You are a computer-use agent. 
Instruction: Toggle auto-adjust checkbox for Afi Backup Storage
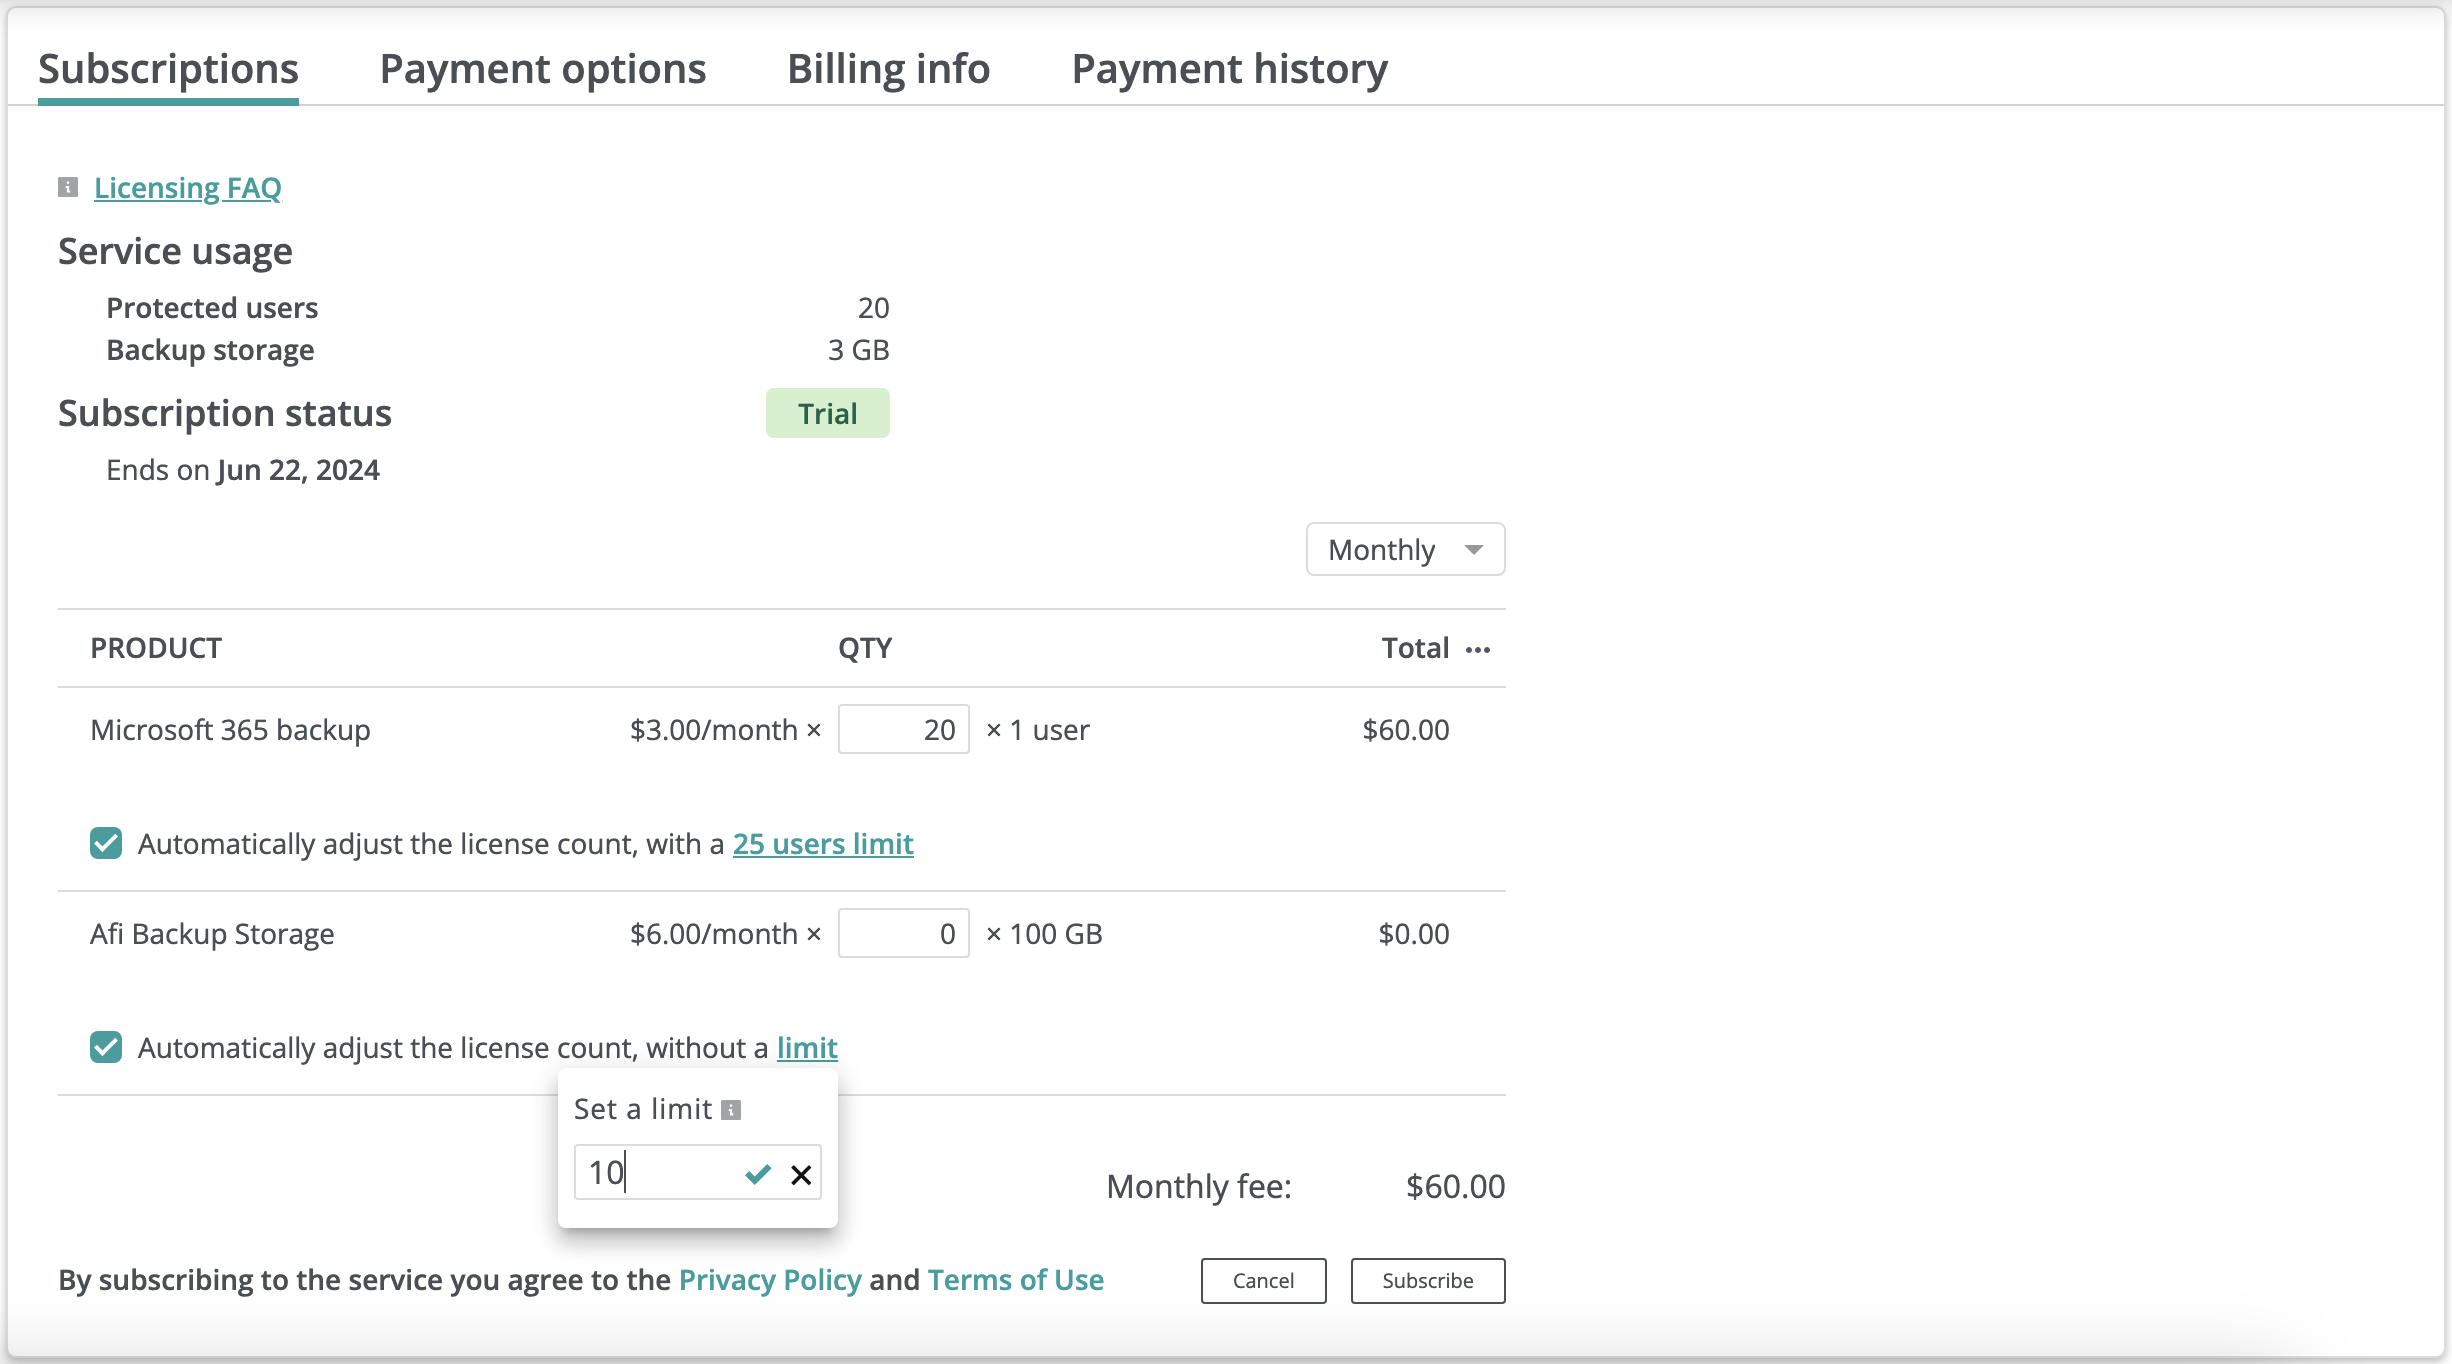click(x=106, y=1047)
